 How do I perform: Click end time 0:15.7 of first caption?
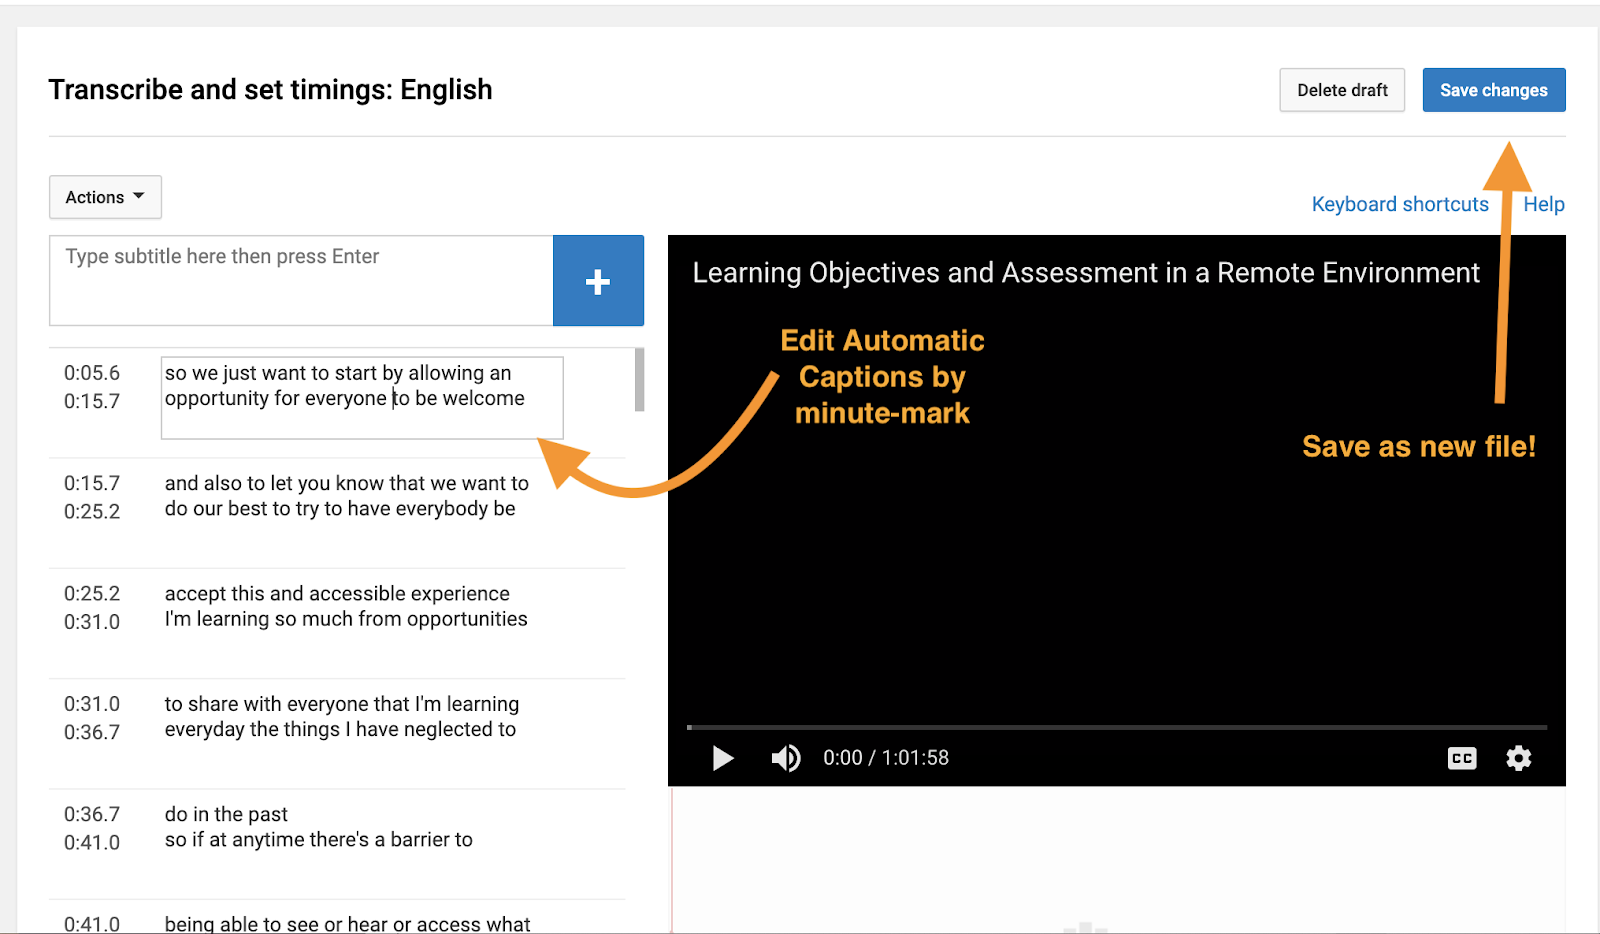click(92, 401)
